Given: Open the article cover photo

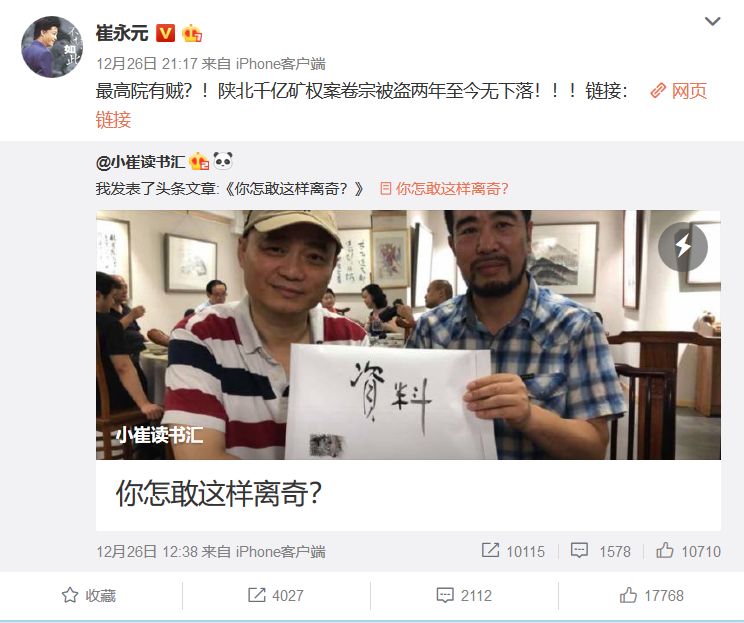Looking at the screenshot, I should click(408, 335).
